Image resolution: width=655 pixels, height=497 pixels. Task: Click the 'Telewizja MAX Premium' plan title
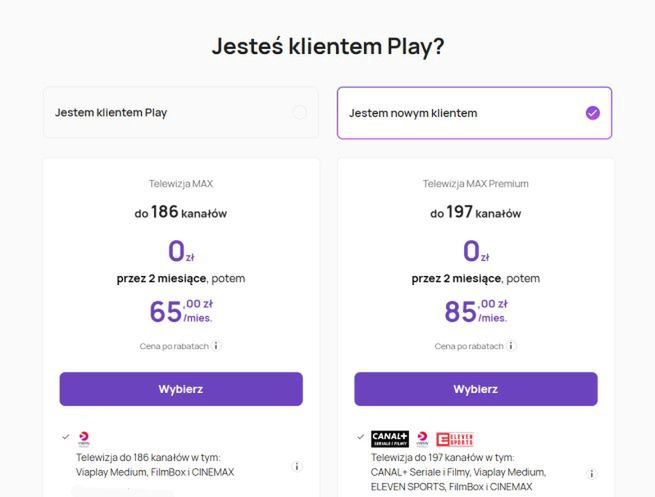(475, 184)
